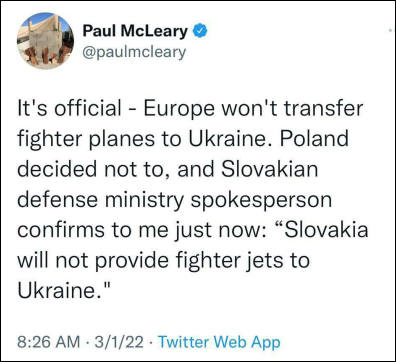Click the text "fighter planes" in the tweet
The height and width of the screenshot is (362, 396).
click(86, 139)
